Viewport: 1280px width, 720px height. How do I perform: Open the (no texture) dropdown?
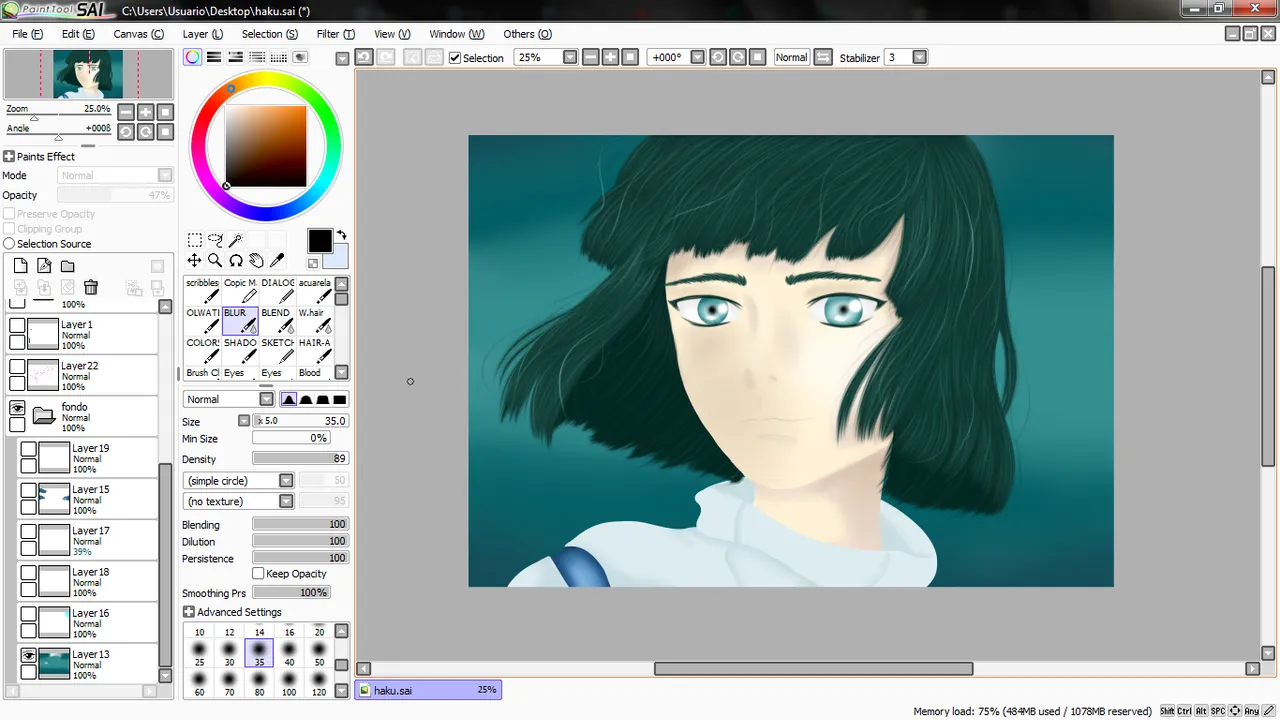(x=286, y=501)
